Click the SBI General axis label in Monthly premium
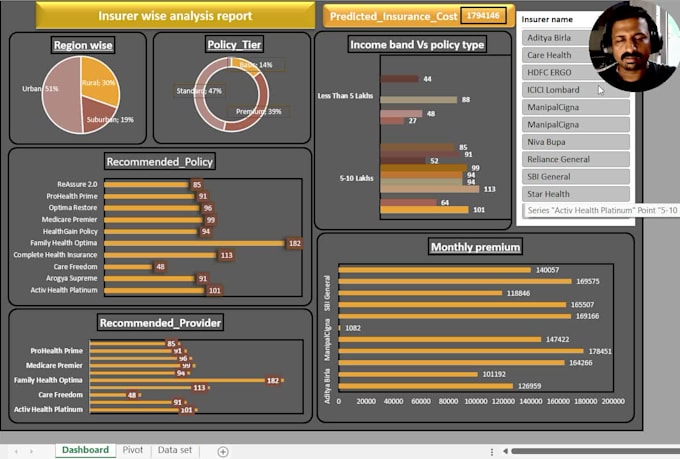 (327, 293)
